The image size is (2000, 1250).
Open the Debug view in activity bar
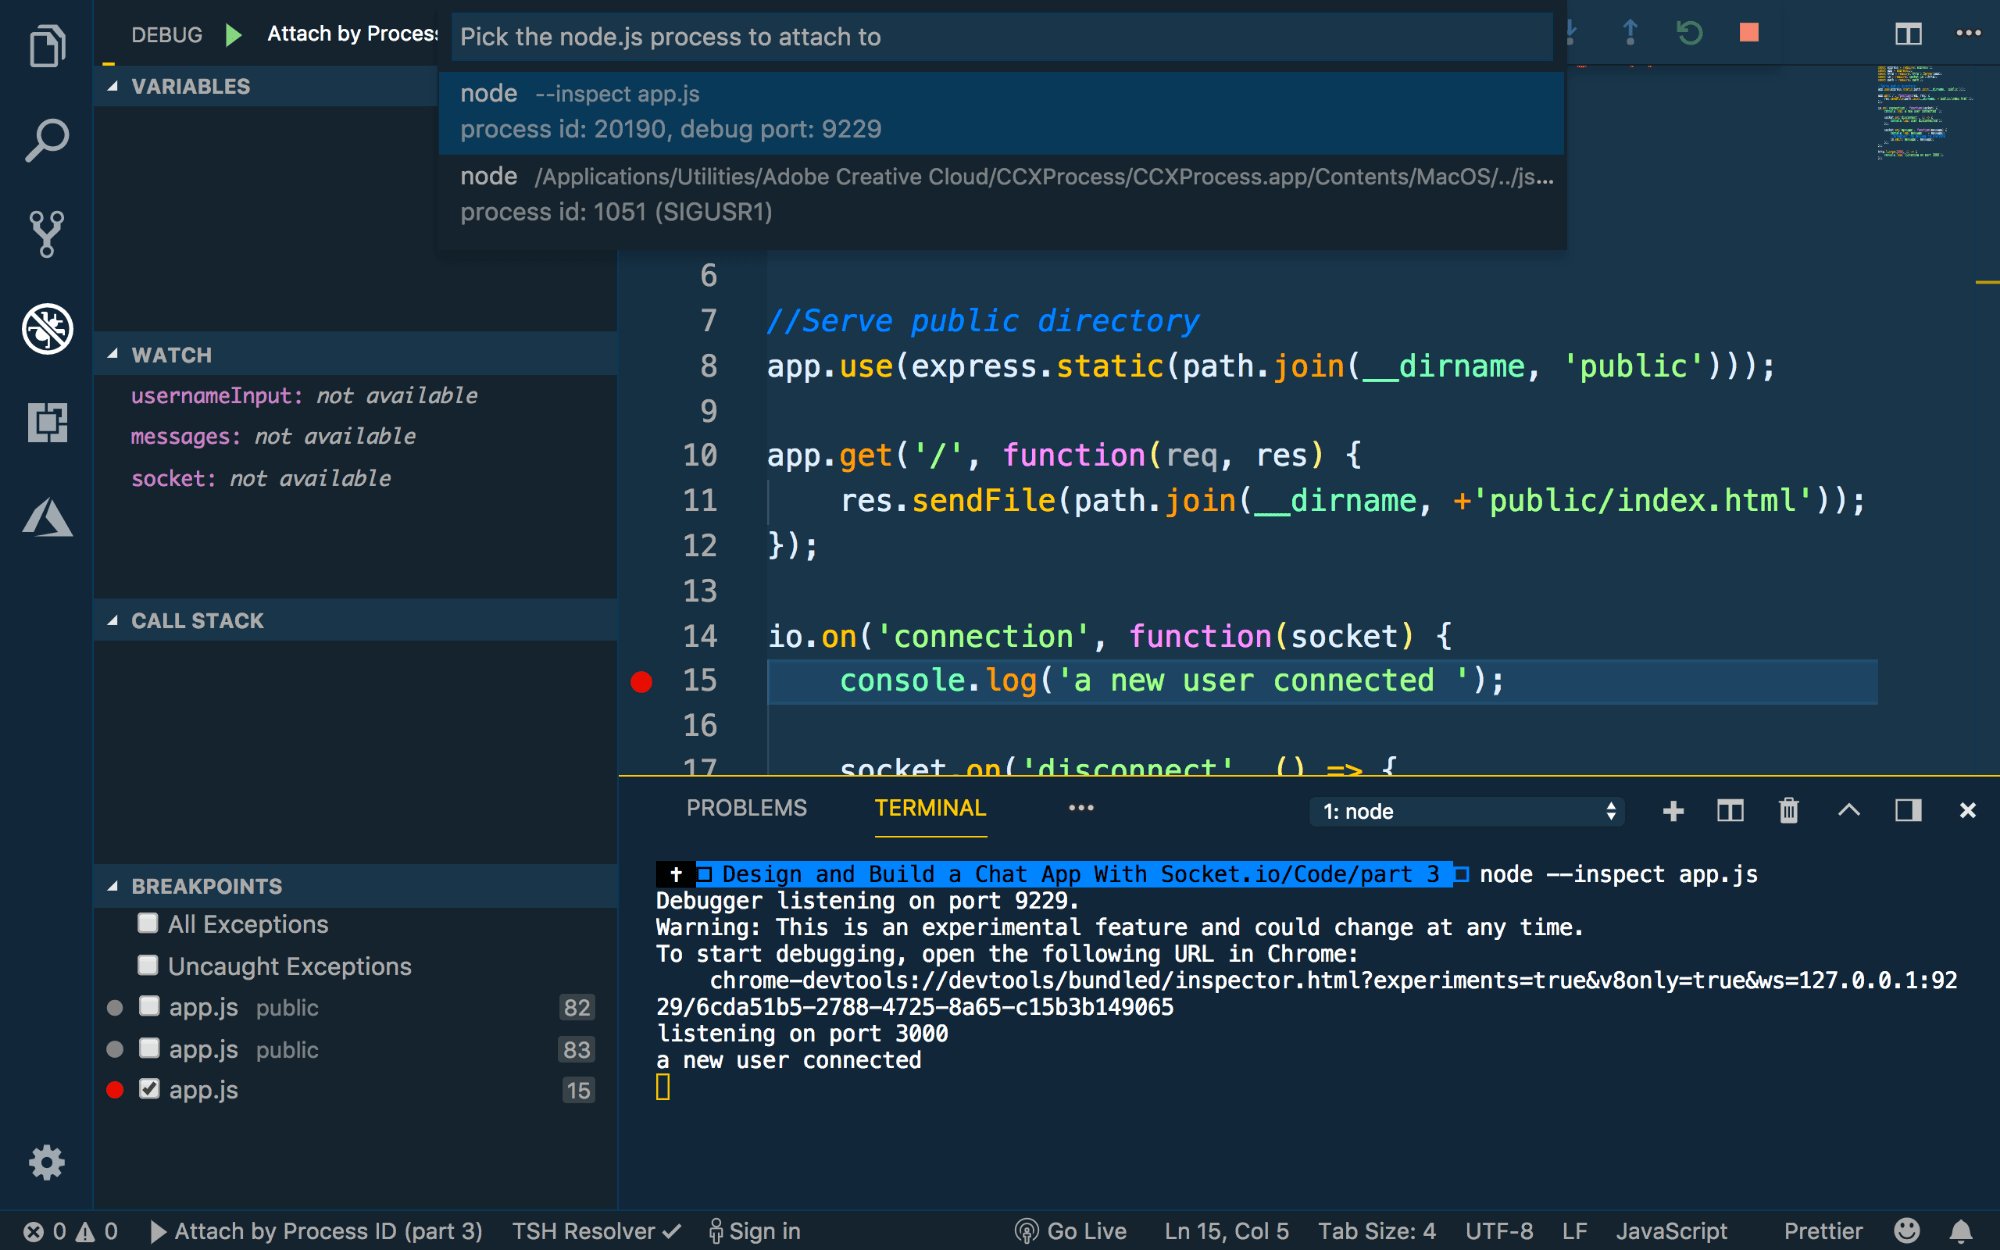coord(47,329)
